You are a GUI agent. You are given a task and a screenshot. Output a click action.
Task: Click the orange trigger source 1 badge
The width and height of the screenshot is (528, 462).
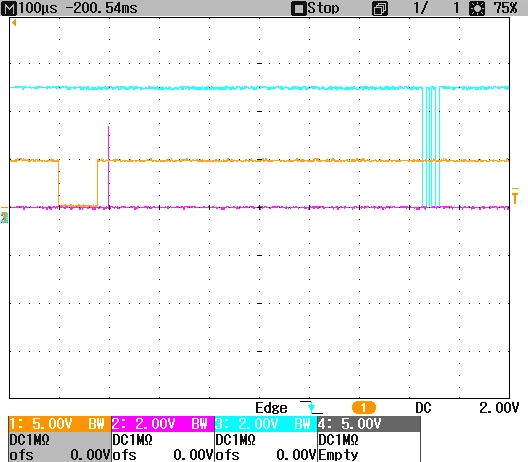[364, 408]
